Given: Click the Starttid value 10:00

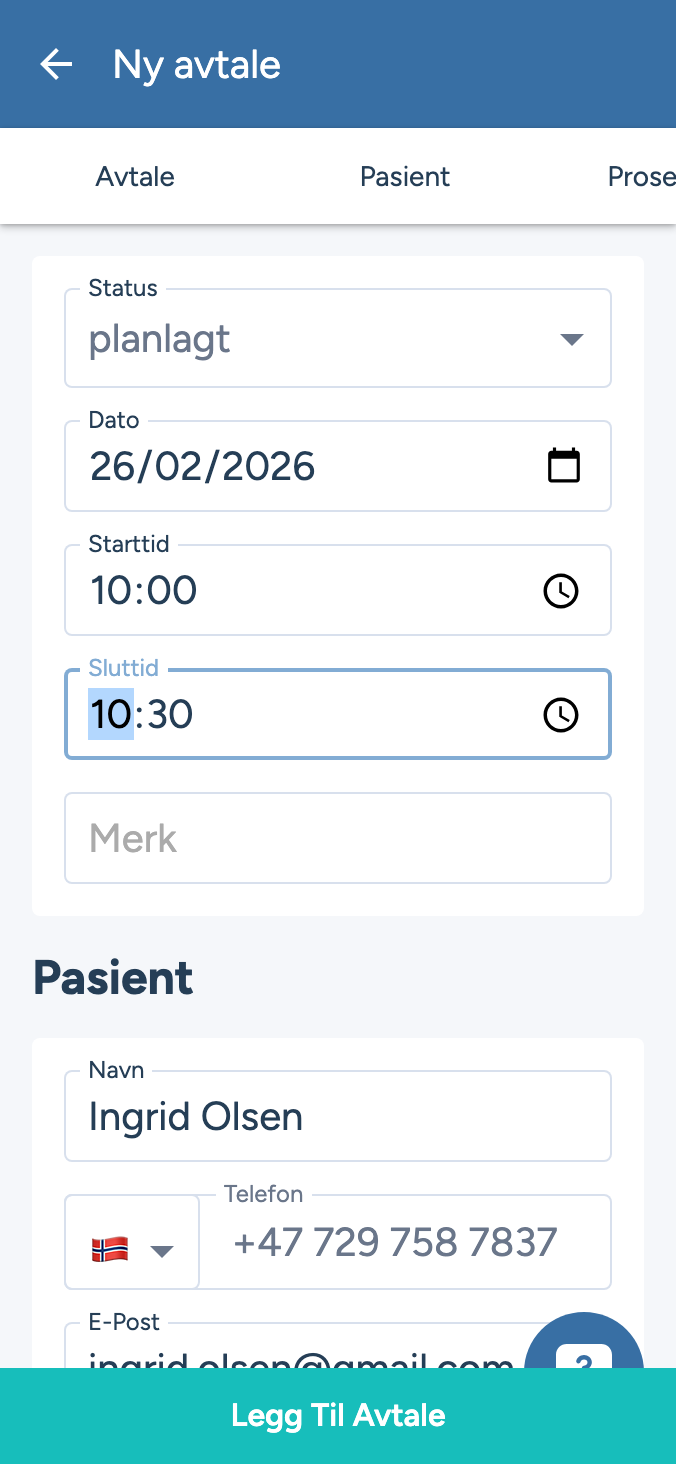Looking at the screenshot, I should point(144,591).
